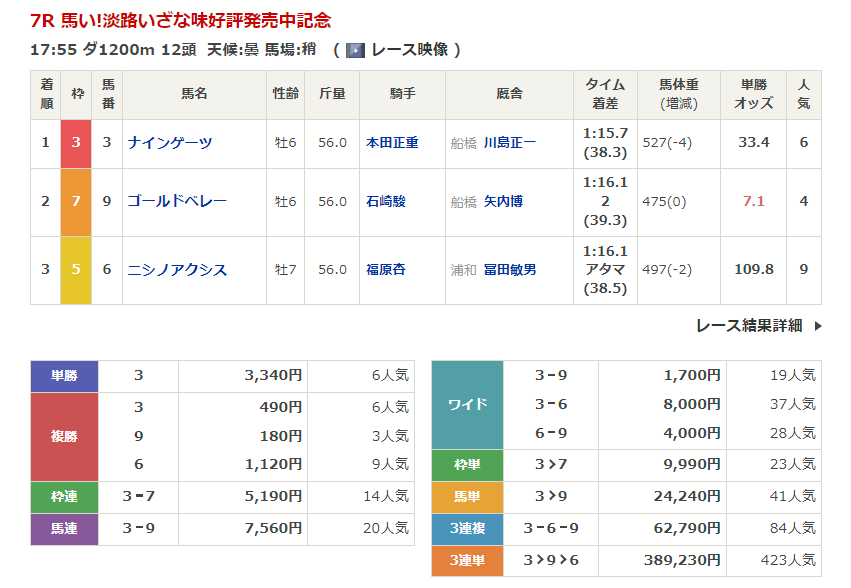Open the レース映像 link
Screen dimensions: 851x588
pos(409,50)
